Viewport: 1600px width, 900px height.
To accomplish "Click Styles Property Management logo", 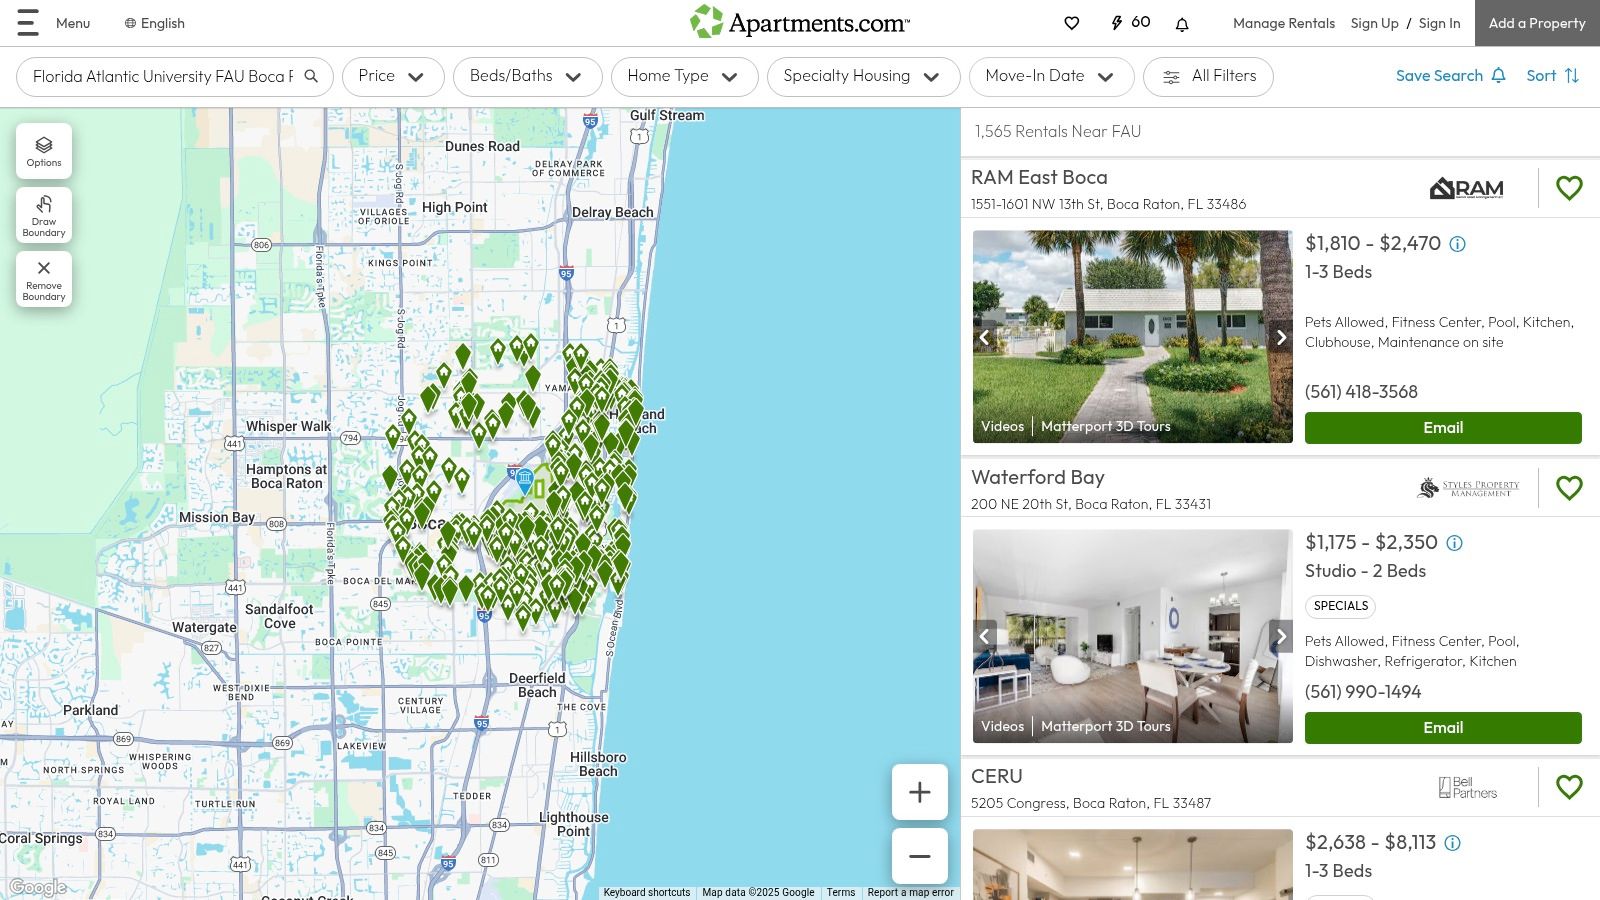I will 1468,488.
